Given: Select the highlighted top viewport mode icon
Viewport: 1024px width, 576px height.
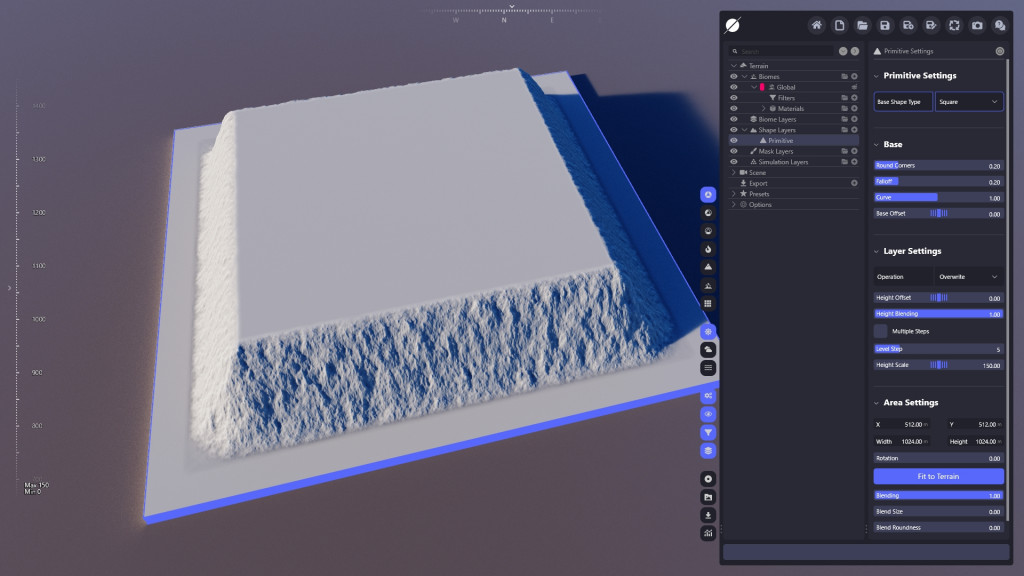Looking at the screenshot, I should (x=708, y=195).
